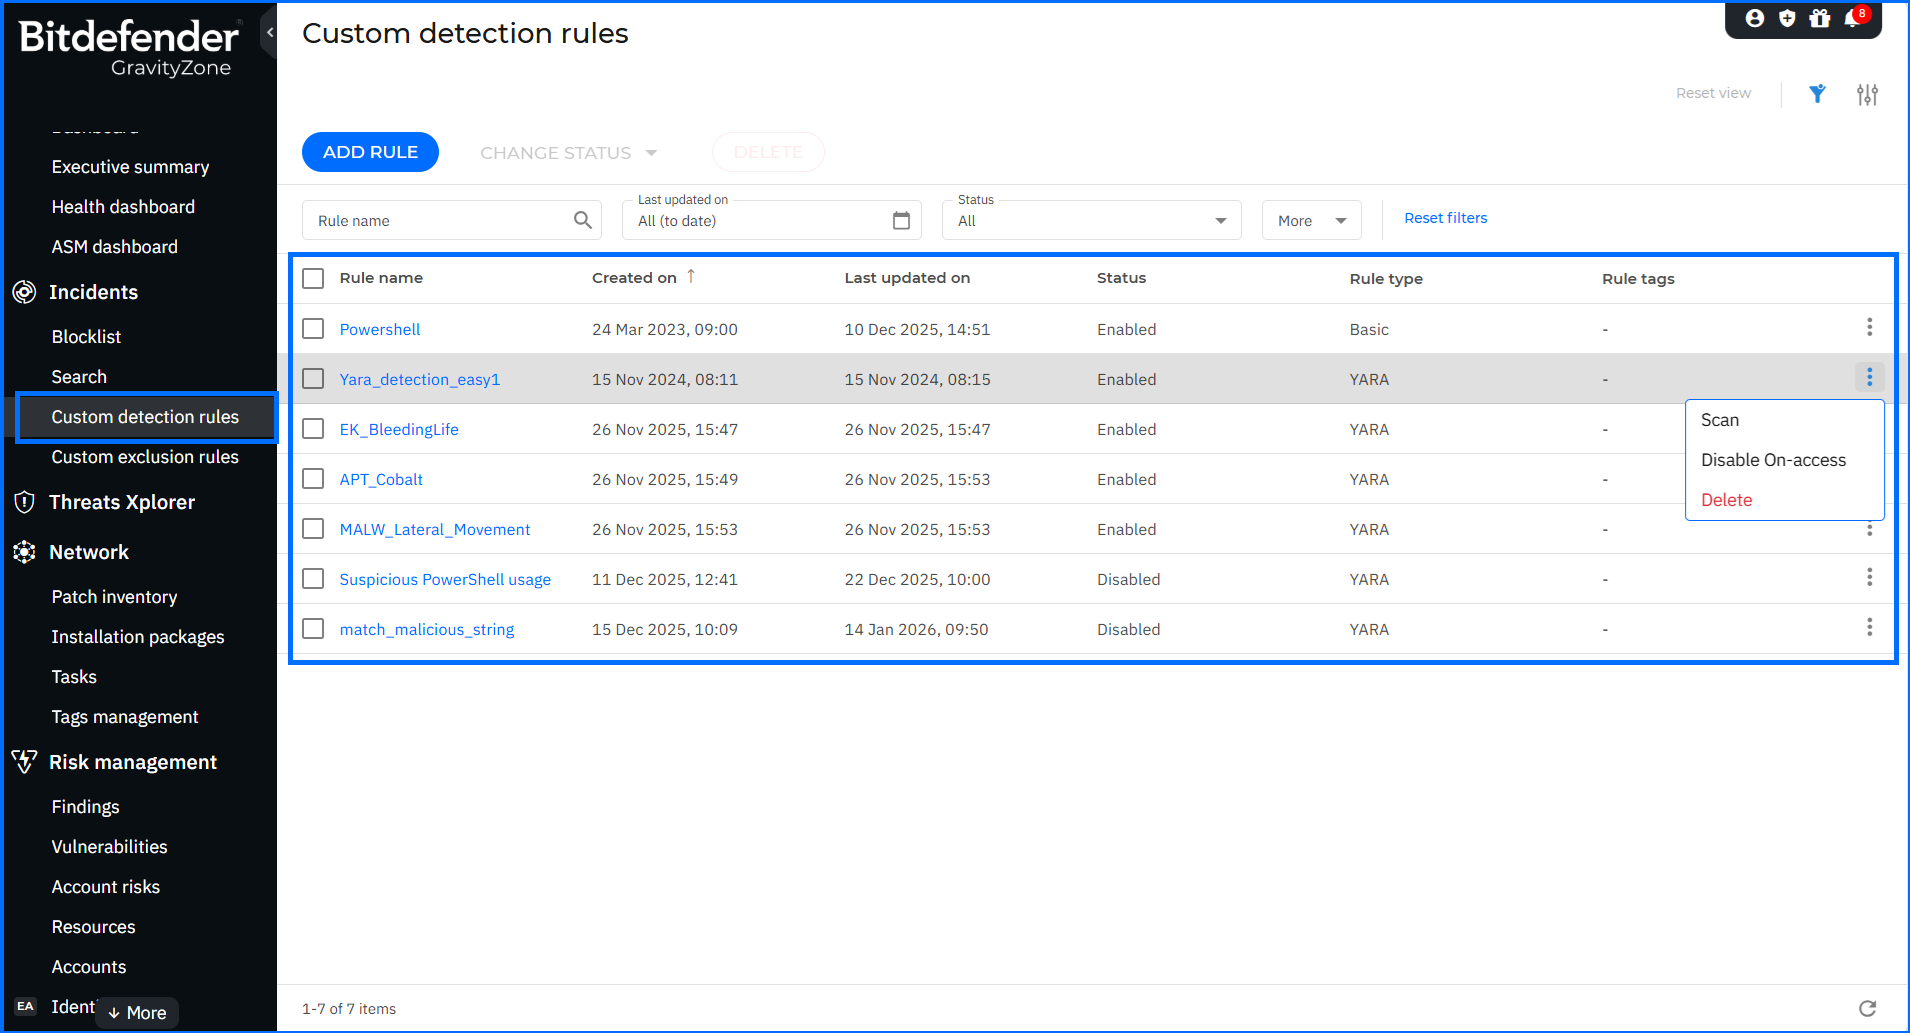
Task: Open ASM dashboard in sidebar
Action: pyautogui.click(x=114, y=247)
